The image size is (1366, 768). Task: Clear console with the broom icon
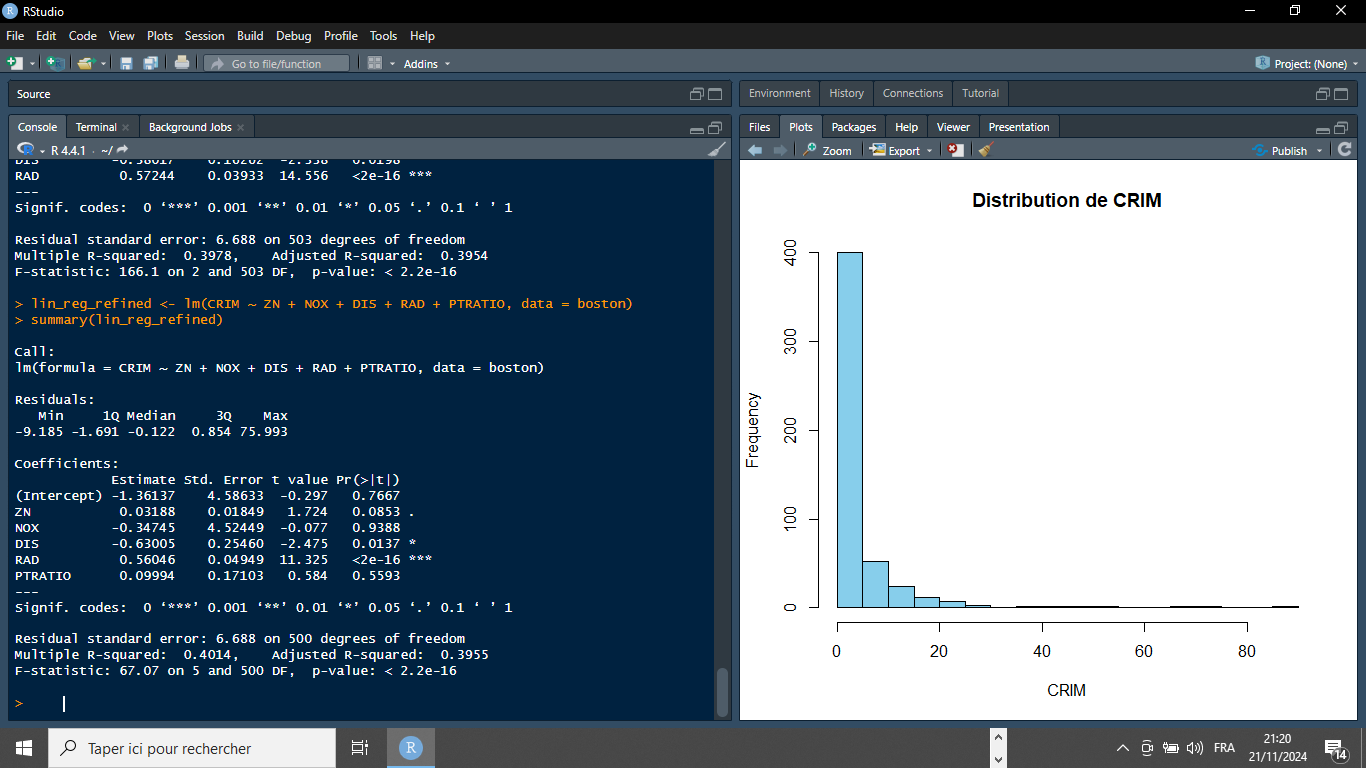(x=717, y=149)
